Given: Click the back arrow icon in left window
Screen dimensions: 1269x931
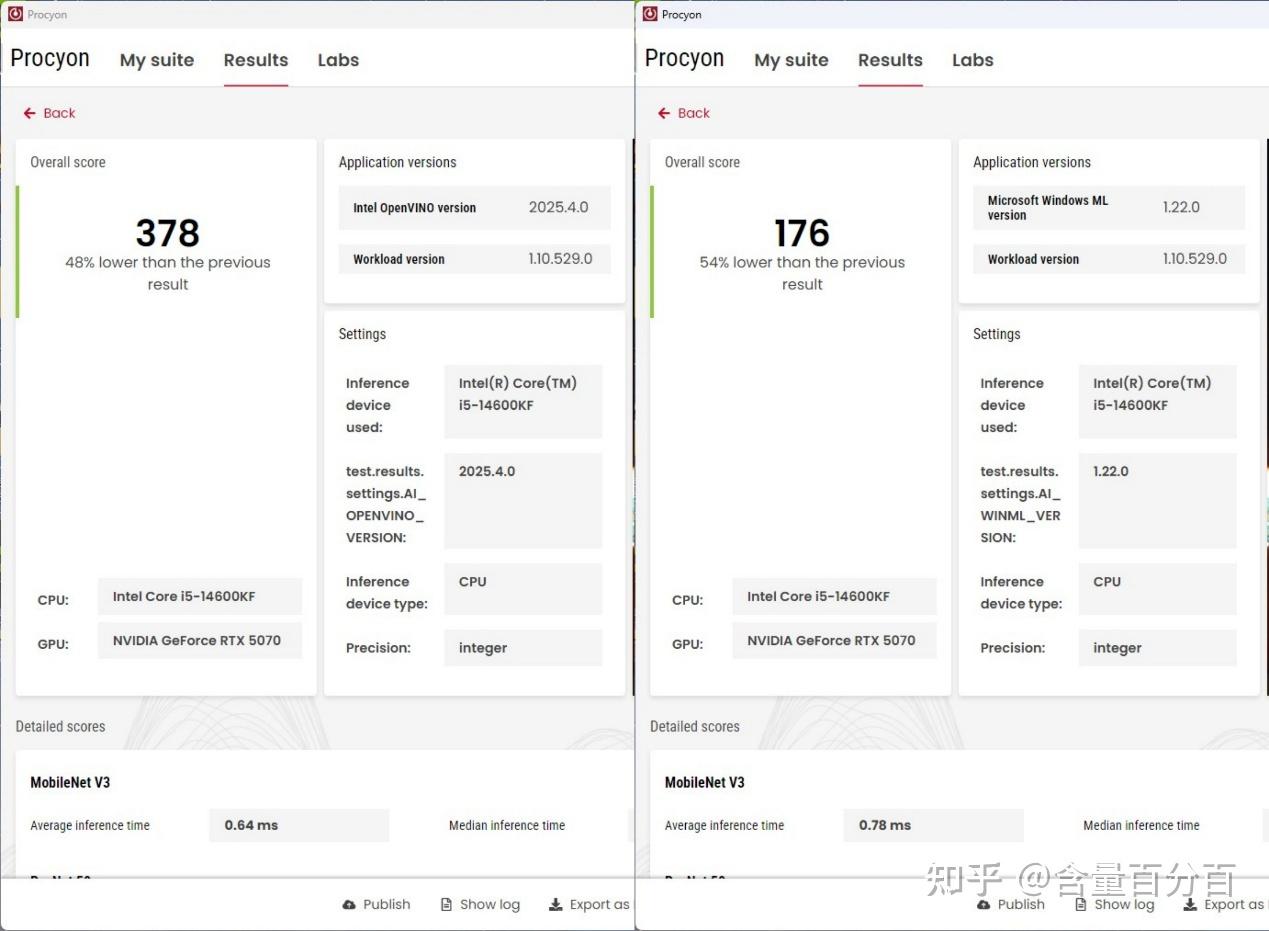Looking at the screenshot, I should click(30, 113).
